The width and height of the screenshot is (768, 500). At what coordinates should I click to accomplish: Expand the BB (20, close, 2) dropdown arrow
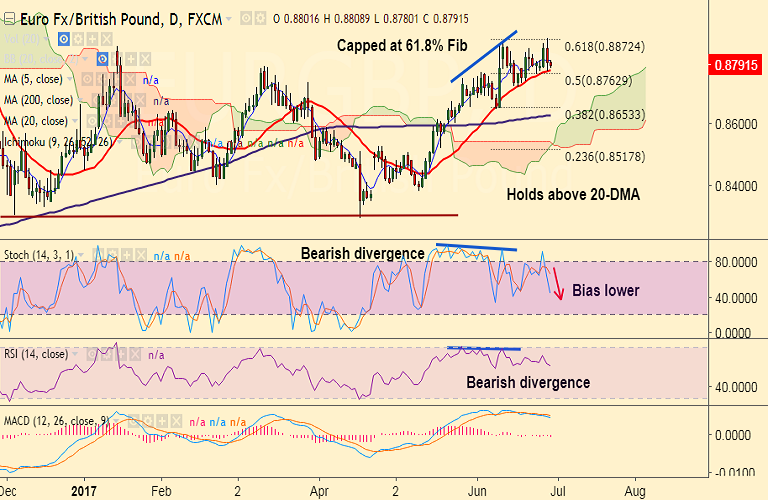pos(85,59)
